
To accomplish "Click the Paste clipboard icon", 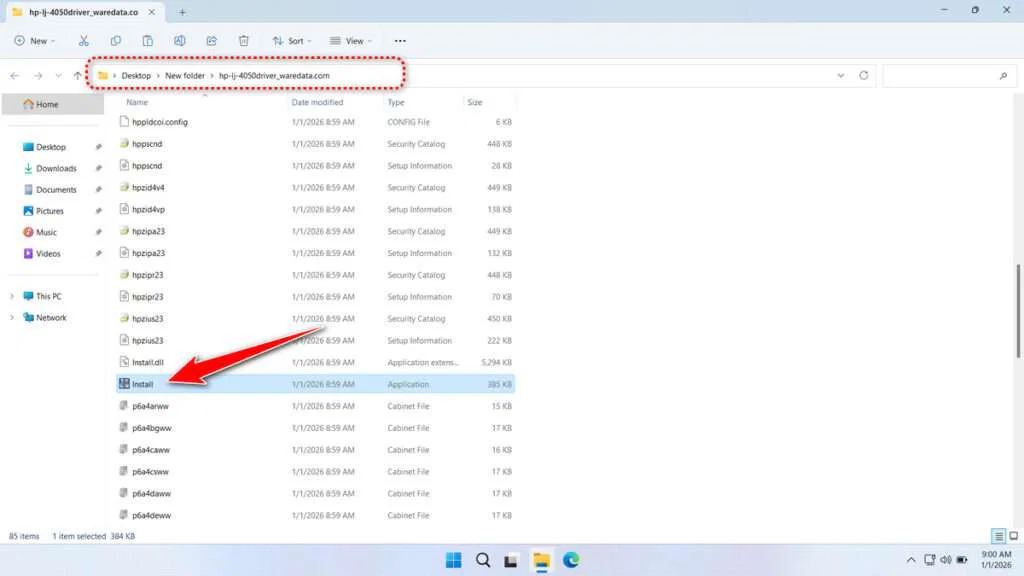I will tap(148, 41).
